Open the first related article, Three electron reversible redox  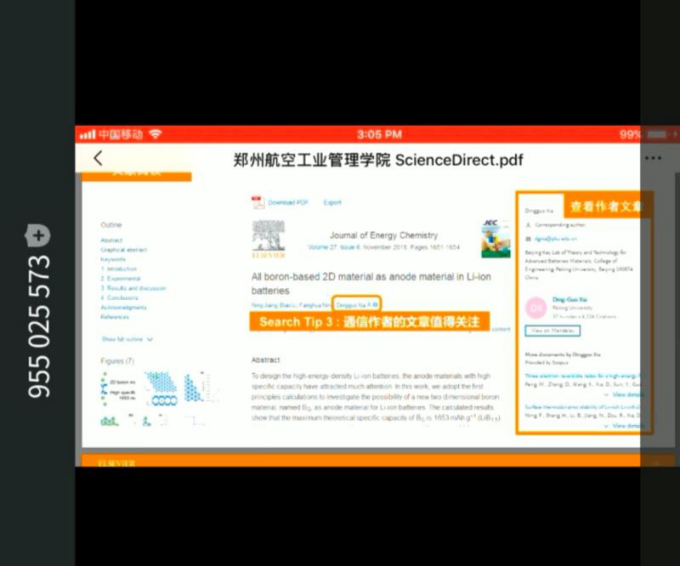click(582, 376)
